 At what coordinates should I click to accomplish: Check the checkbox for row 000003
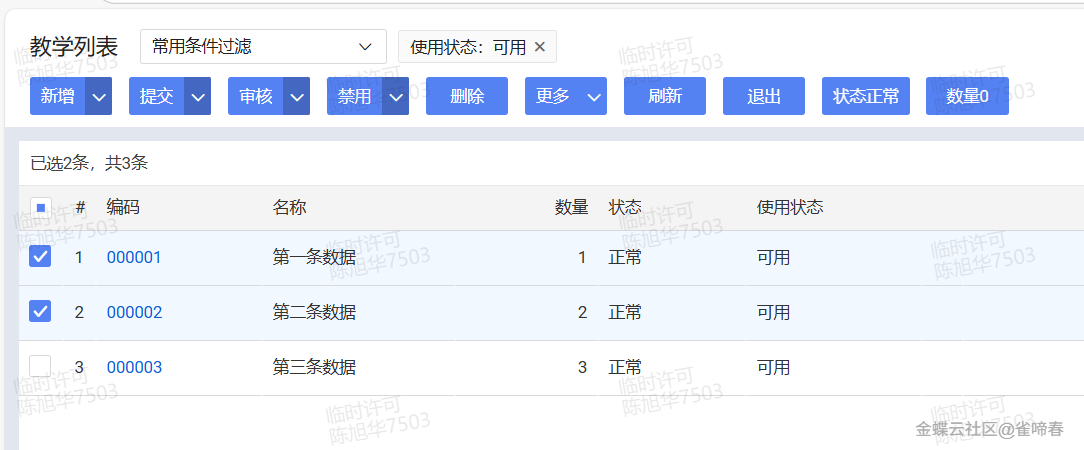tap(40, 366)
